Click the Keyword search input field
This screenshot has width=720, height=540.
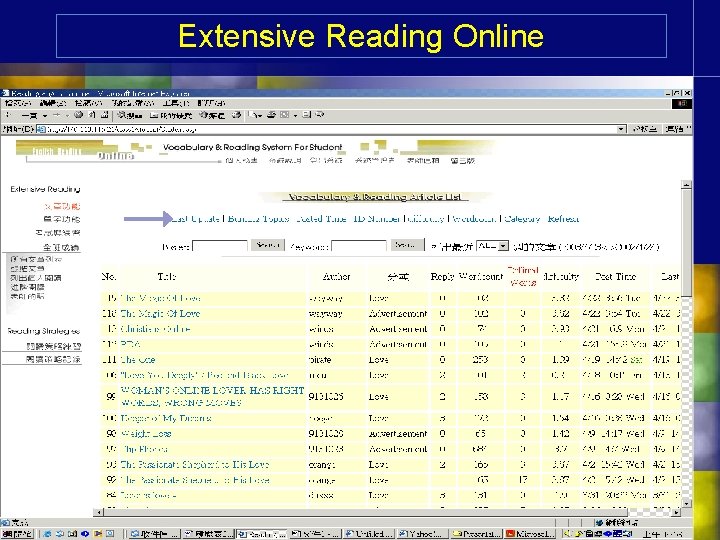(x=359, y=246)
